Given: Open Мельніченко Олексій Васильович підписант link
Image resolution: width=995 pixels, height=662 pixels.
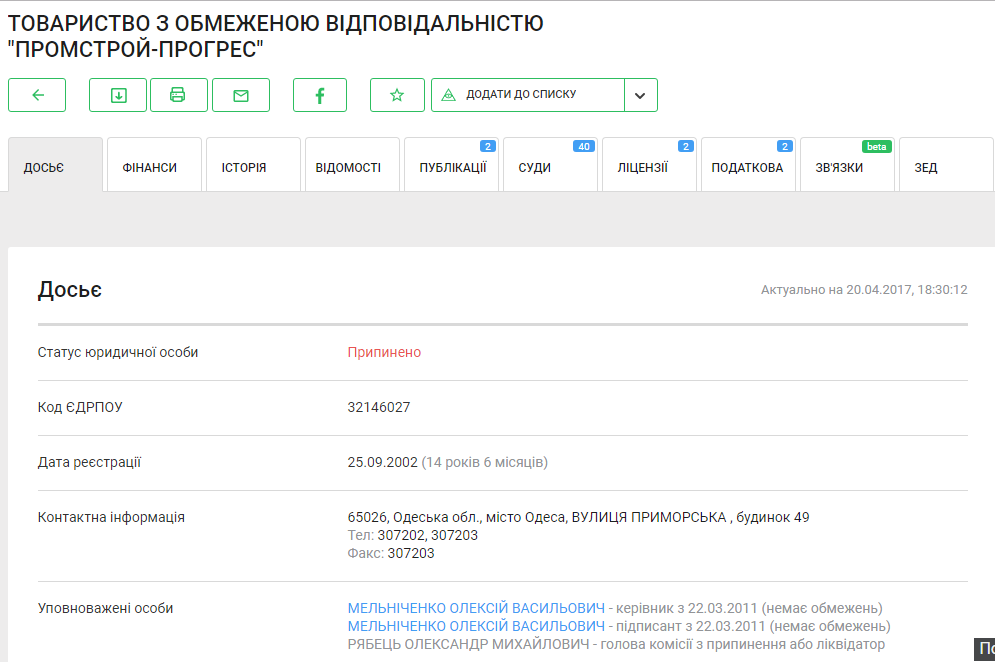Looking at the screenshot, I should click(476, 626).
